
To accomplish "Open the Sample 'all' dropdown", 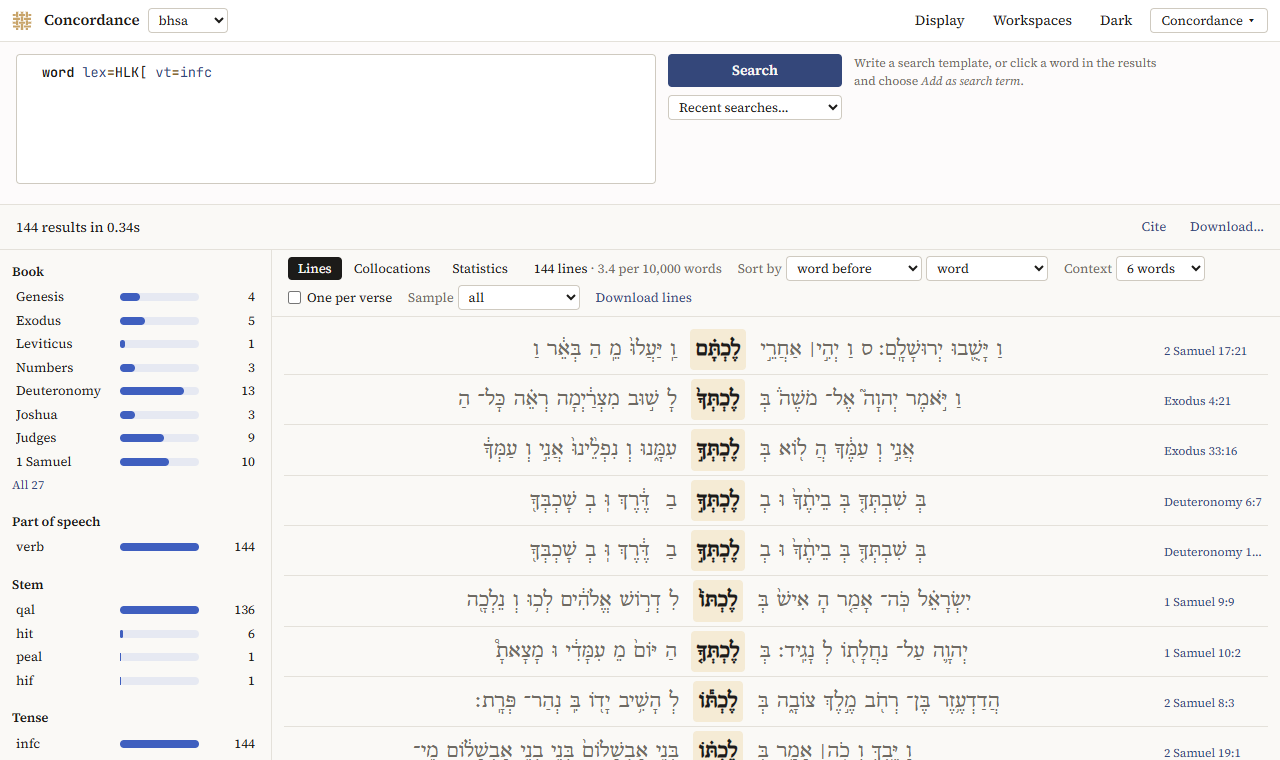I will pyautogui.click(x=519, y=297).
